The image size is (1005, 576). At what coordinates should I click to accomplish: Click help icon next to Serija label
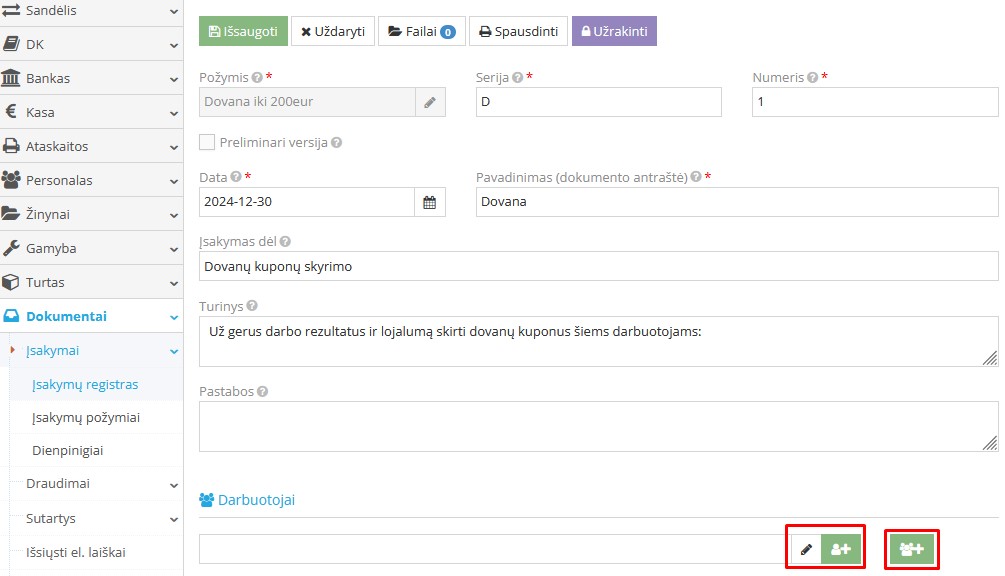click(x=517, y=77)
